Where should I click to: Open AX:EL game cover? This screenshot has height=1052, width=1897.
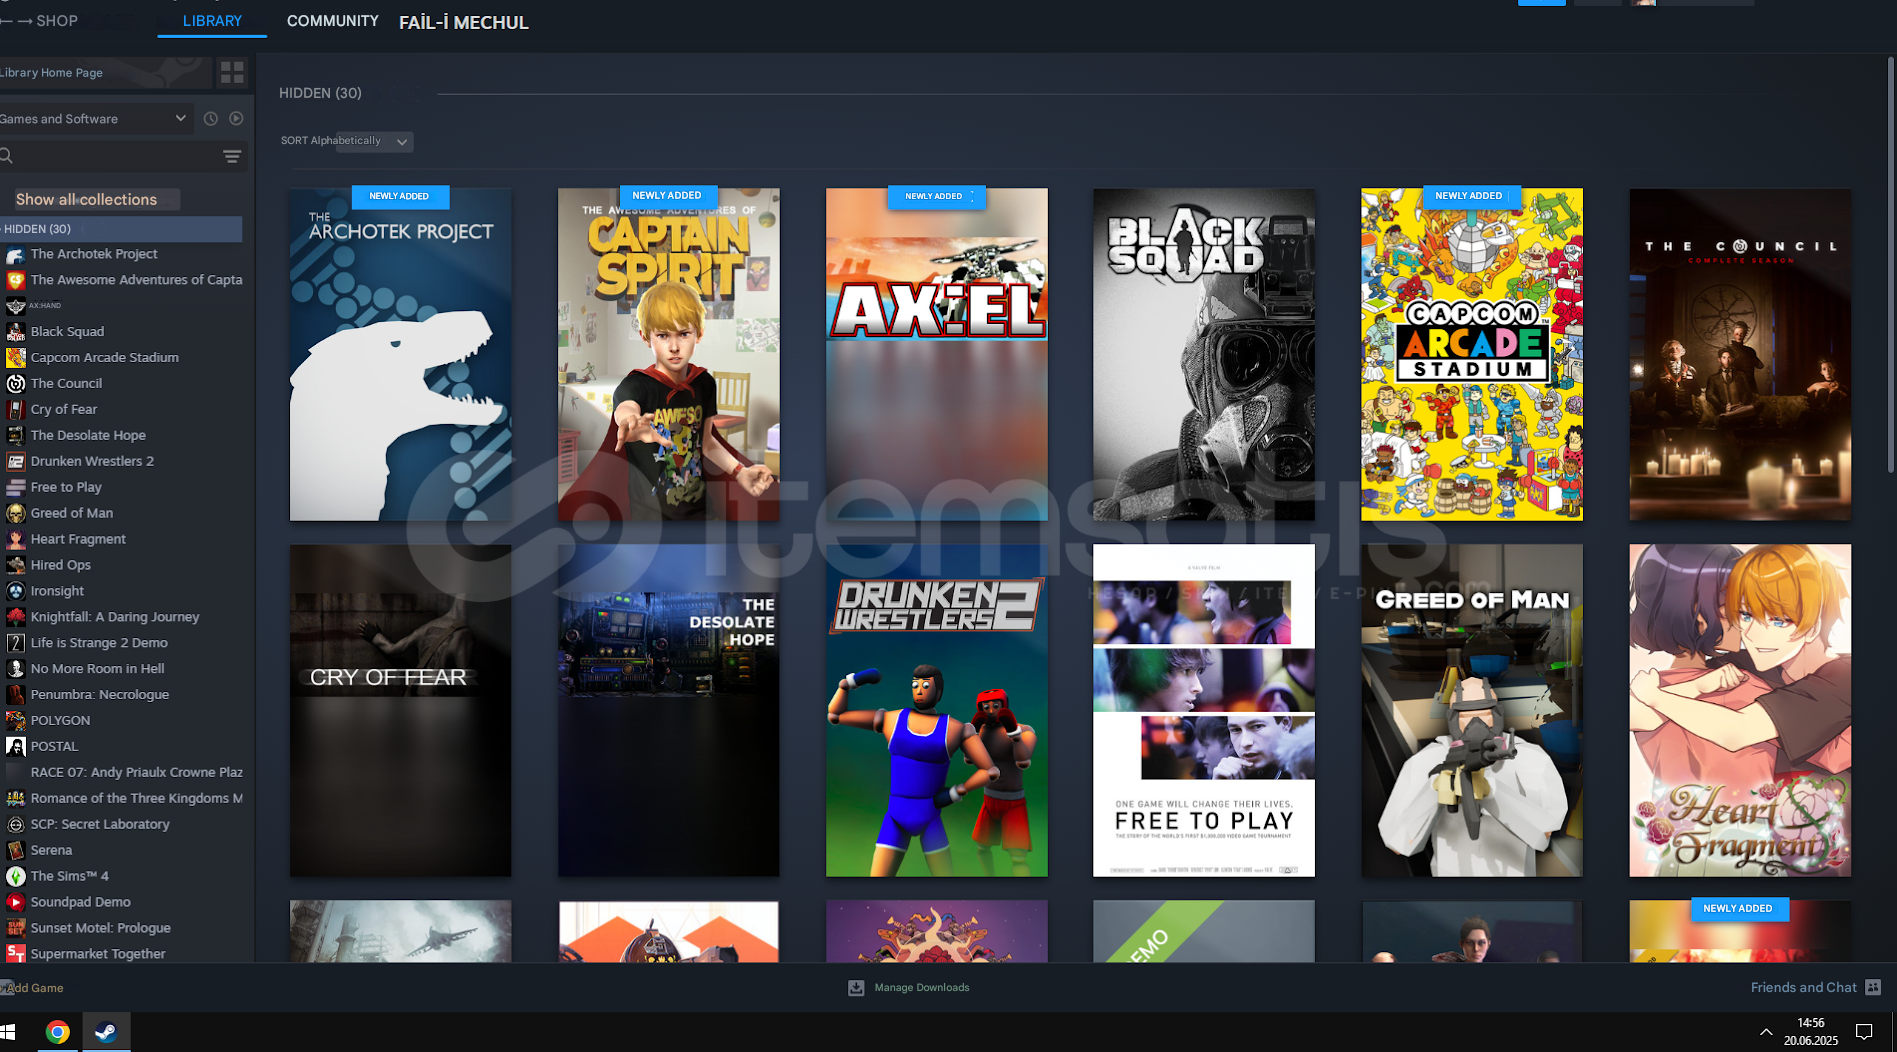click(x=937, y=354)
